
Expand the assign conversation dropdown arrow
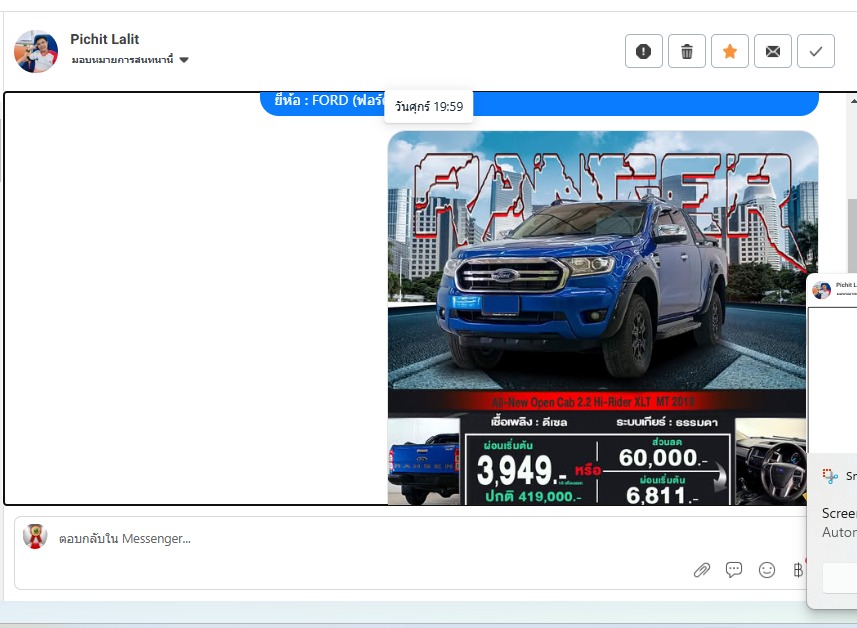184,60
